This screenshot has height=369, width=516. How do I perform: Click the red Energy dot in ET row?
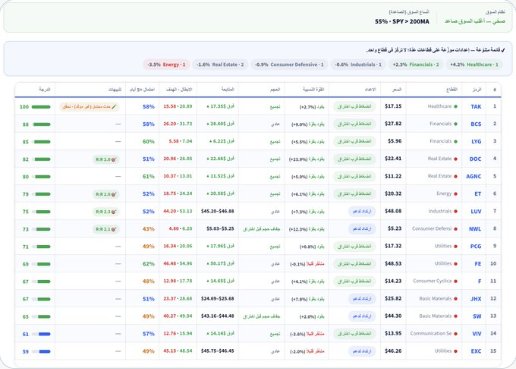coord(456,194)
